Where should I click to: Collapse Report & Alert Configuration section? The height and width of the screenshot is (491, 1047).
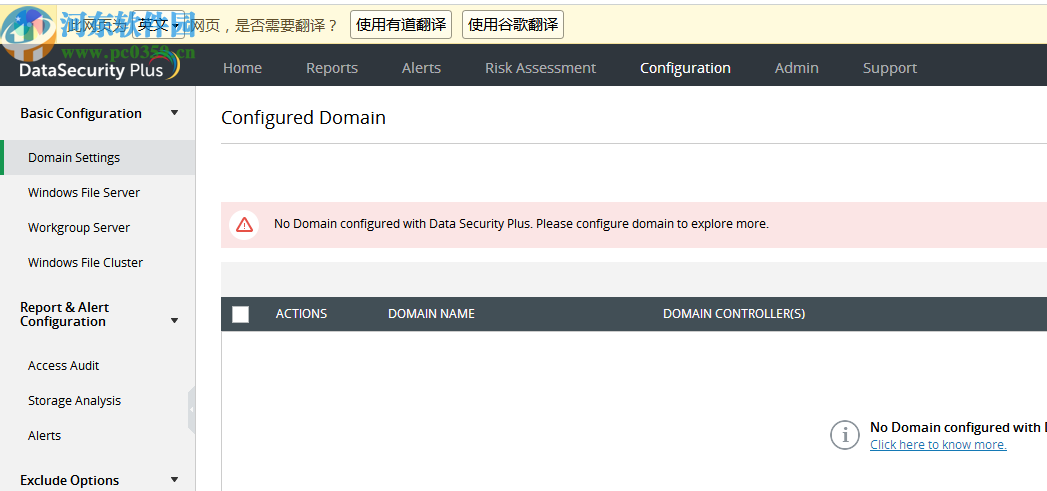point(174,321)
